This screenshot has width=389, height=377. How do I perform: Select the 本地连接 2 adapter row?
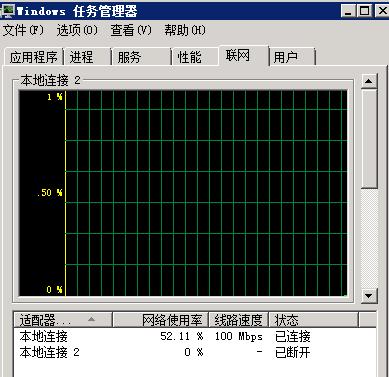pyautogui.click(x=195, y=352)
